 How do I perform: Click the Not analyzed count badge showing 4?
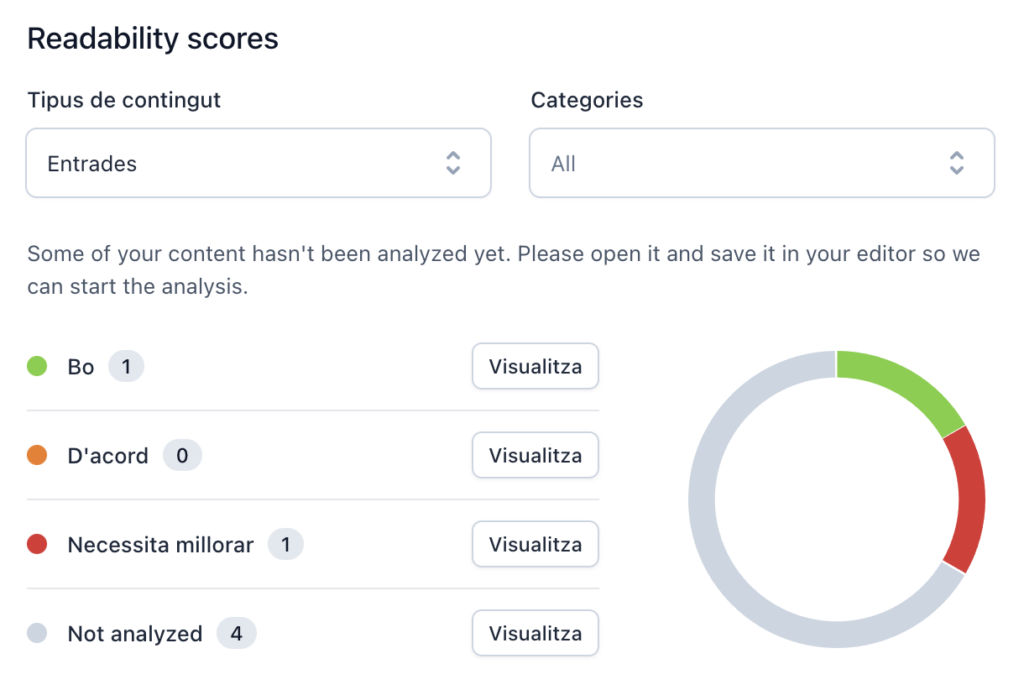coord(236,634)
